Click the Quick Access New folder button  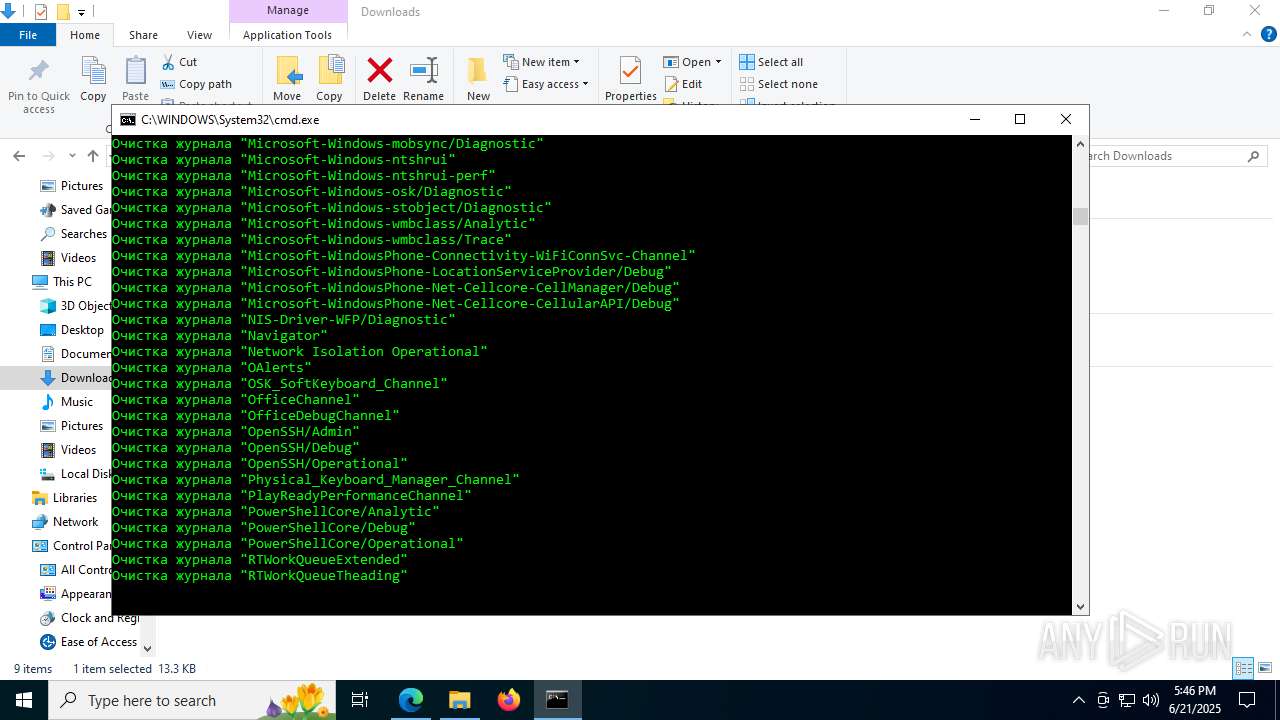tap(63, 12)
